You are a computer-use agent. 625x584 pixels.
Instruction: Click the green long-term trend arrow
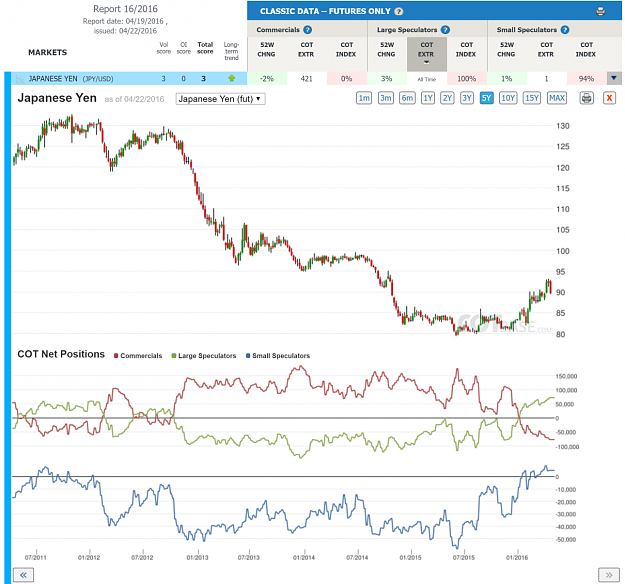coord(232,79)
